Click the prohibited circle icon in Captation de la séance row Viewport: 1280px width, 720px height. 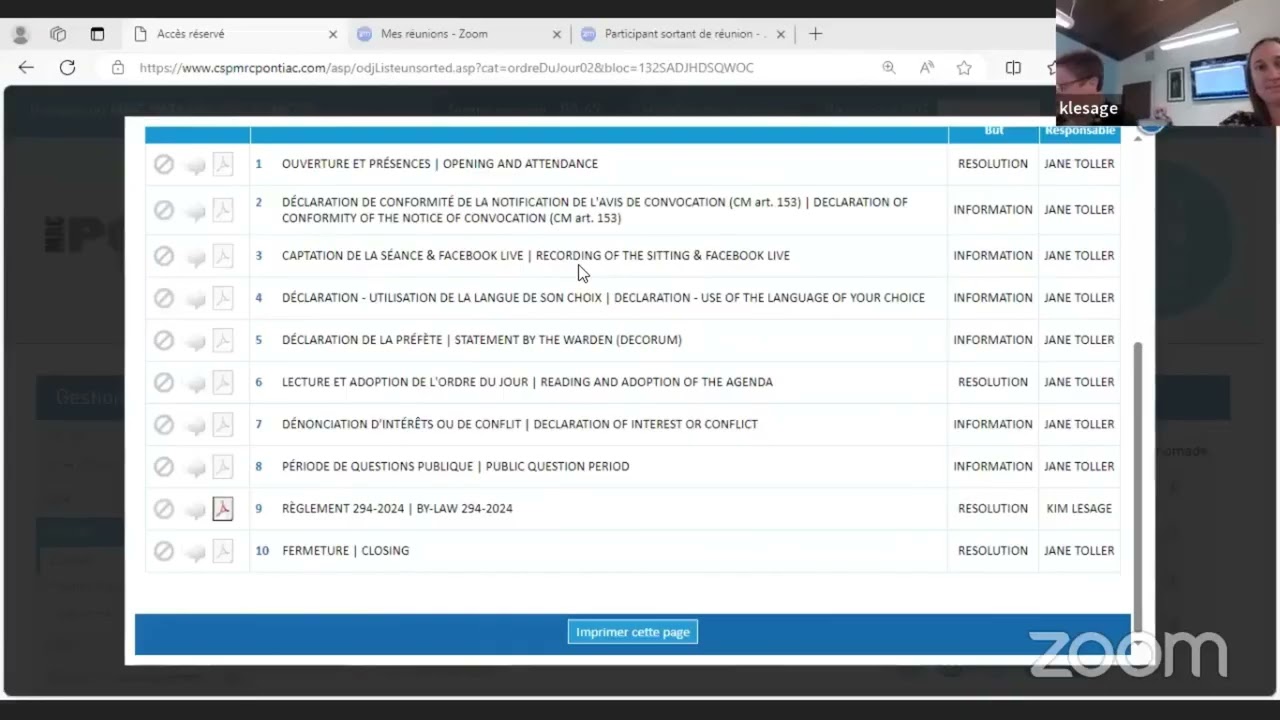[164, 256]
